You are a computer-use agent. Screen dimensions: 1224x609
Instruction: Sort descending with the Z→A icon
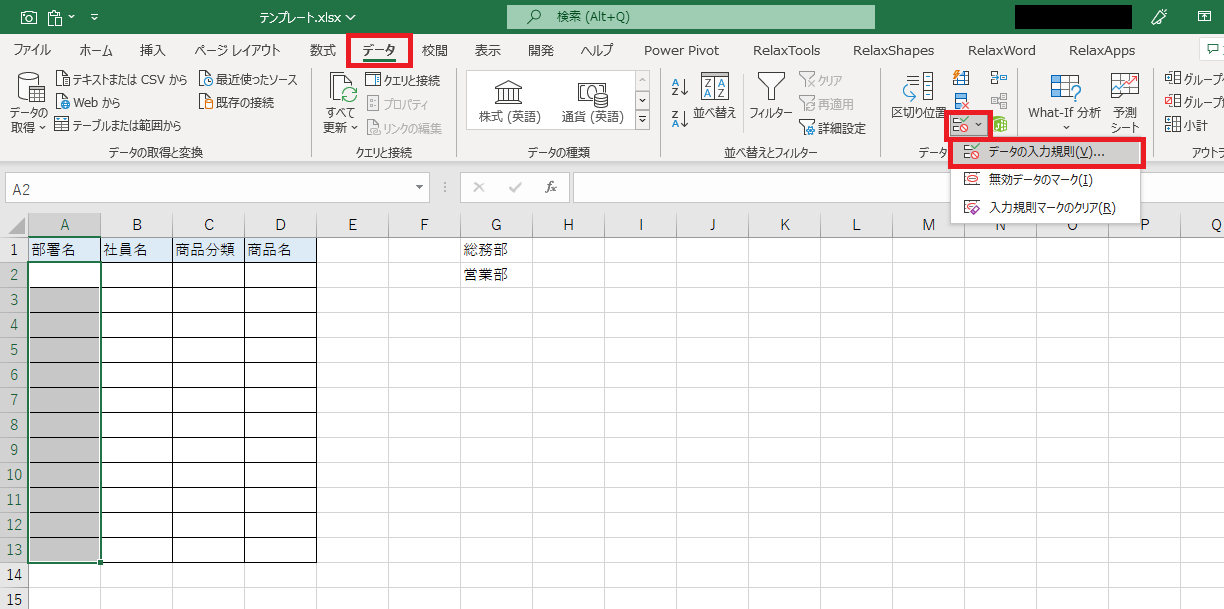[x=680, y=119]
